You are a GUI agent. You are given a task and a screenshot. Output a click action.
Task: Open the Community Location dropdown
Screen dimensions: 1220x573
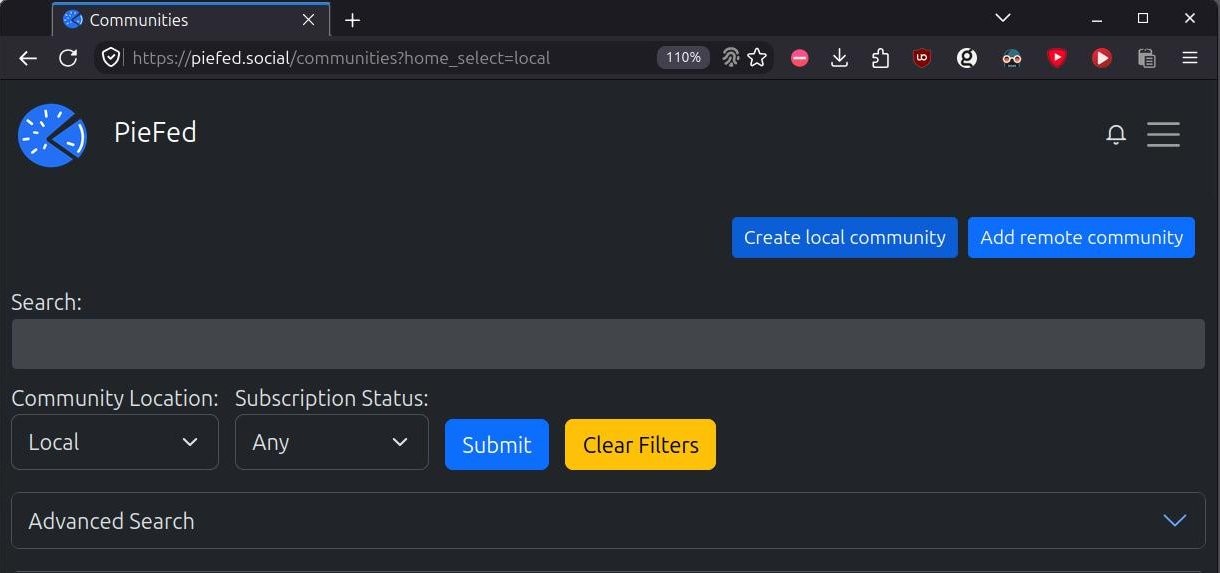point(115,442)
